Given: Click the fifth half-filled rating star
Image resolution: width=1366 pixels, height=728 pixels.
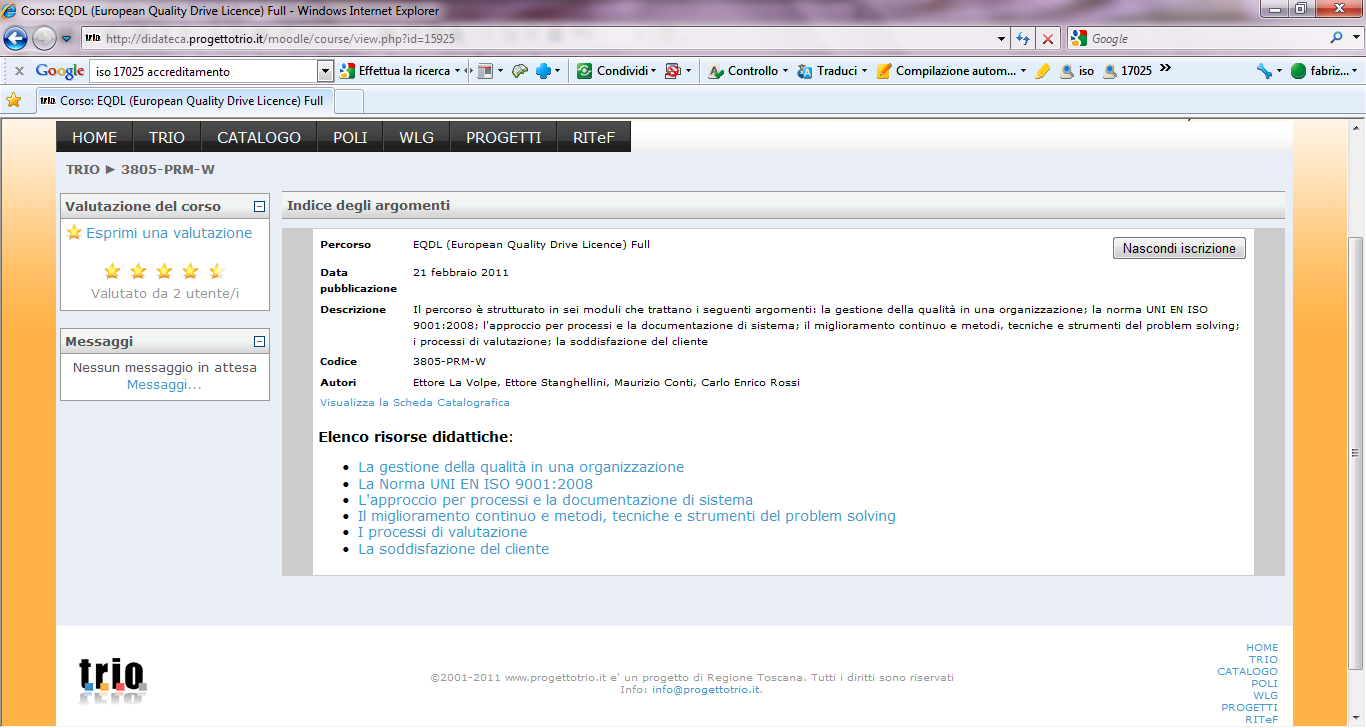Looking at the screenshot, I should point(216,271).
